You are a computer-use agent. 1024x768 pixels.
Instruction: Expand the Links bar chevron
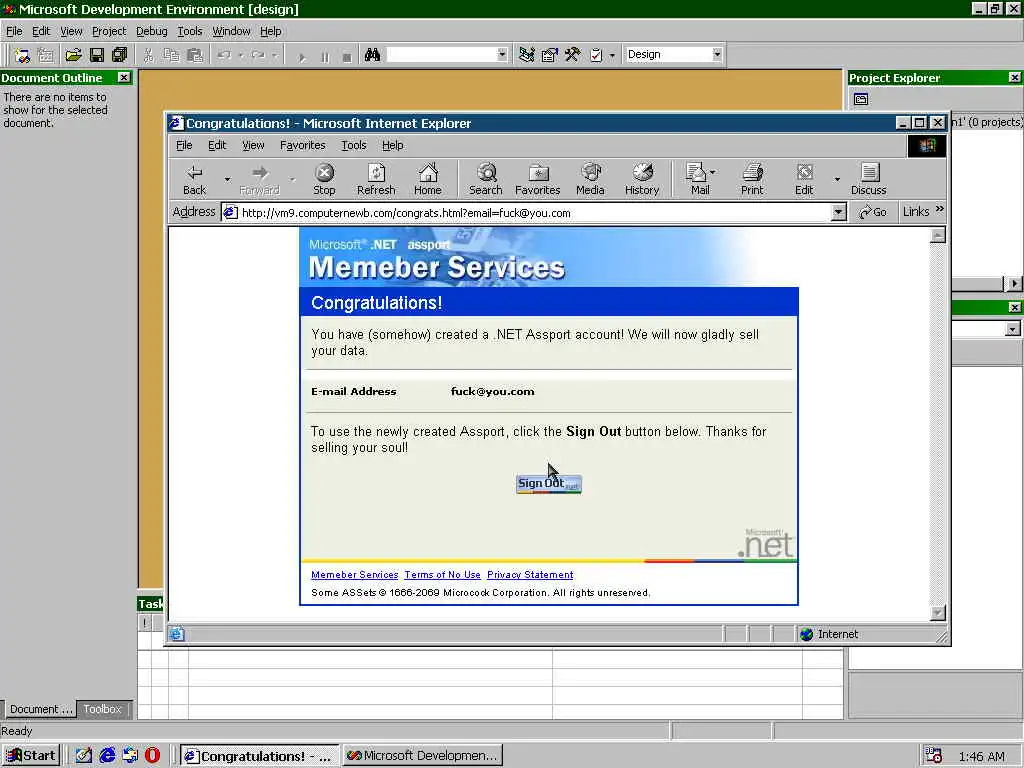tap(940, 210)
